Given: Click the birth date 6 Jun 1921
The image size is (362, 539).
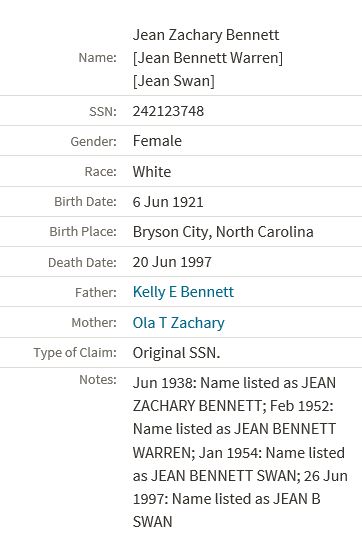Looking at the screenshot, I should [168, 202].
